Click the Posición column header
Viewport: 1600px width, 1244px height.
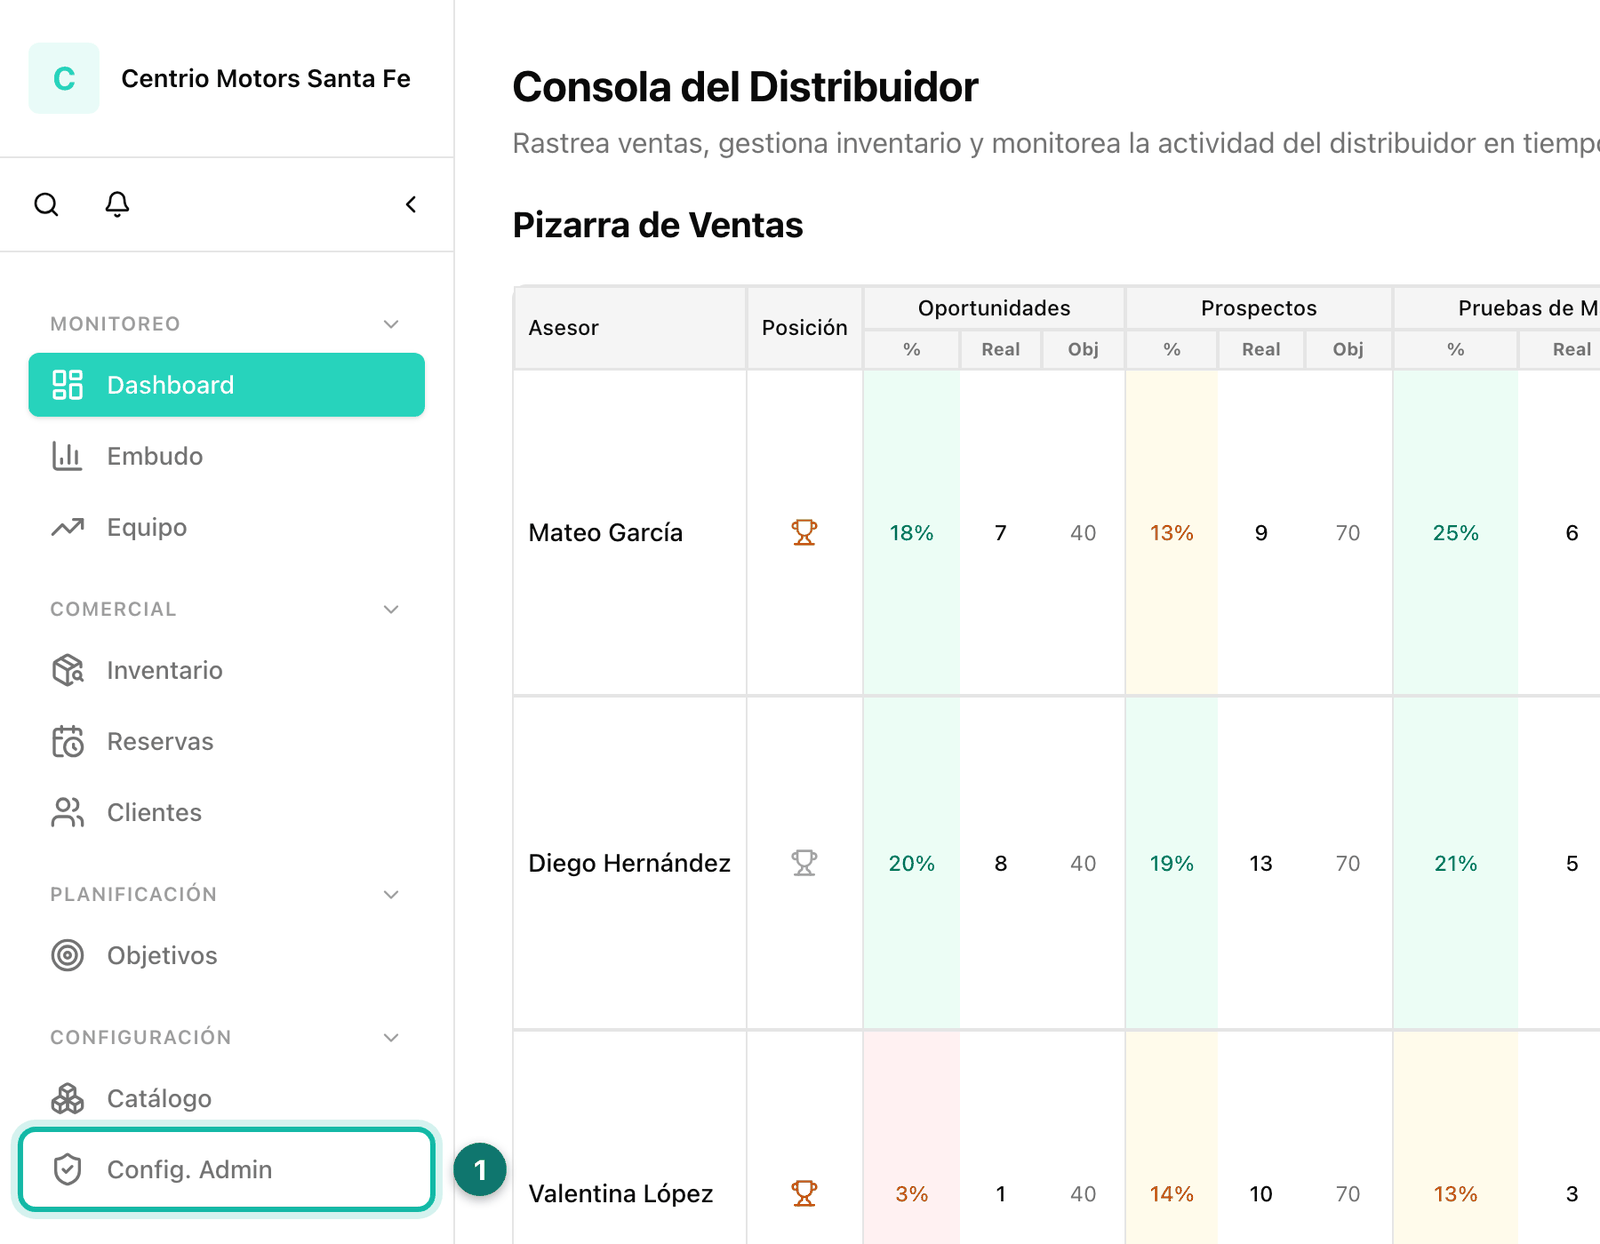click(x=805, y=328)
